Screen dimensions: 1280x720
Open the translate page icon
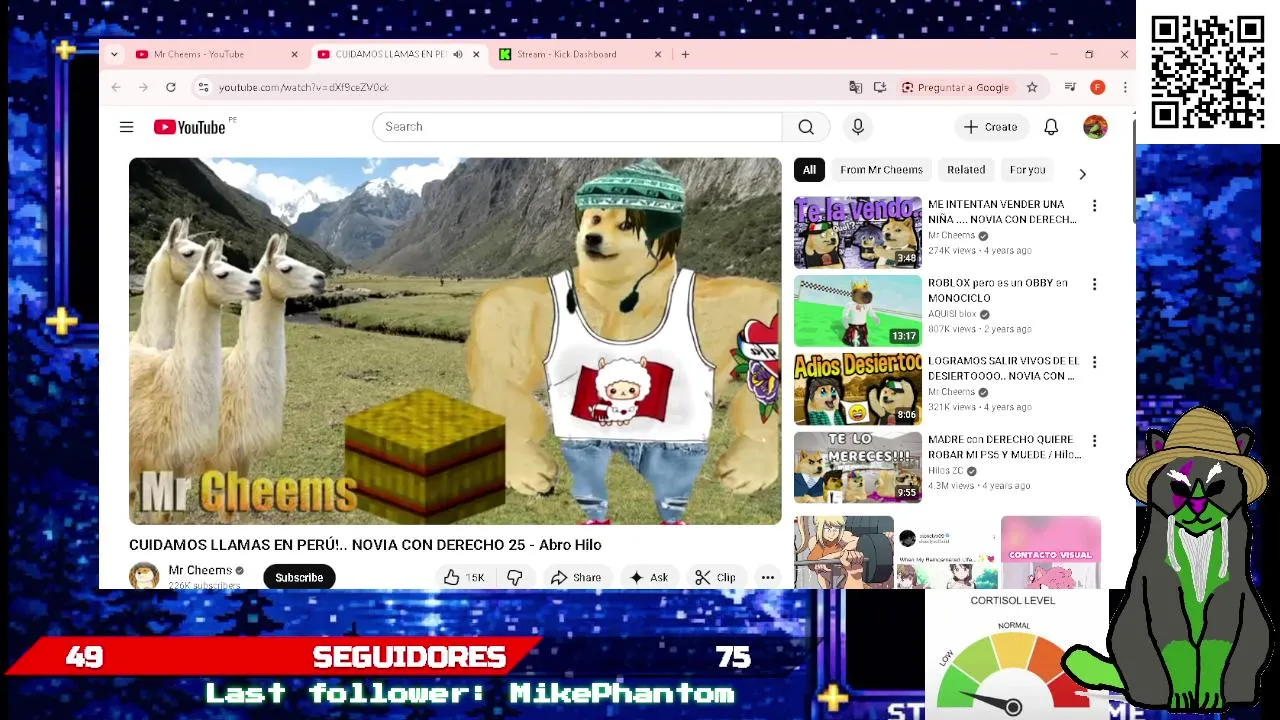[855, 87]
